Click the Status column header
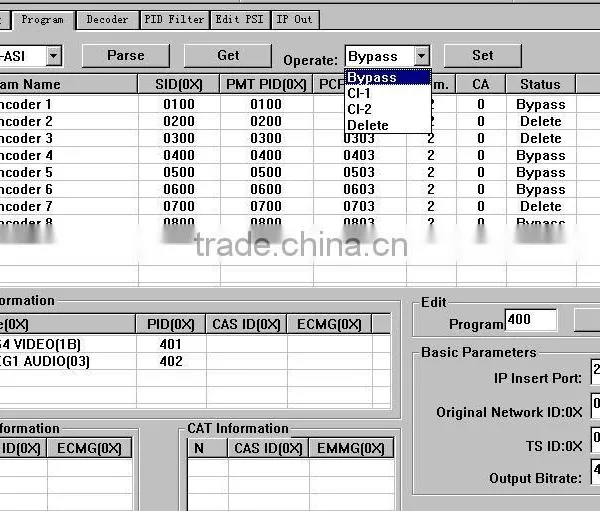The image size is (600, 511). tap(540, 84)
